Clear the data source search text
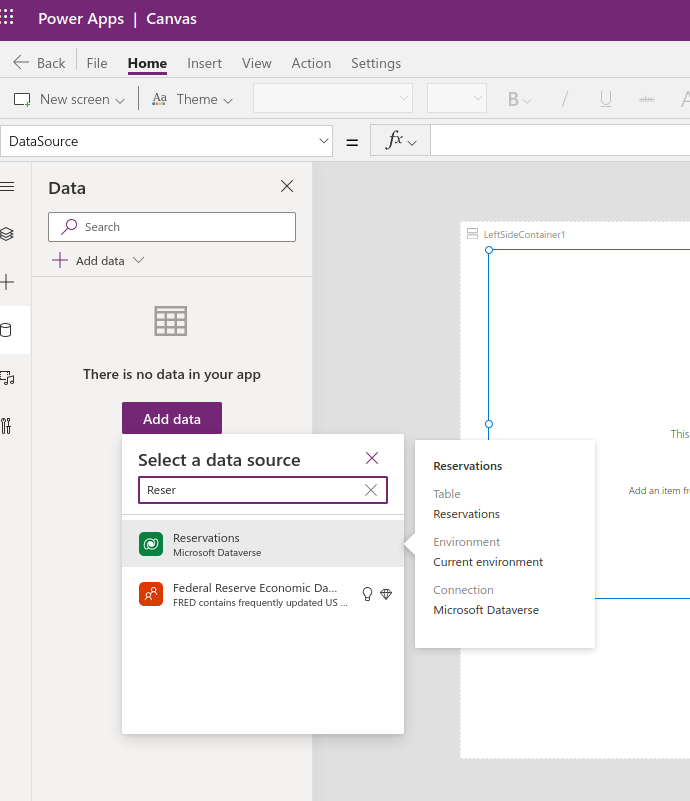 tap(371, 490)
